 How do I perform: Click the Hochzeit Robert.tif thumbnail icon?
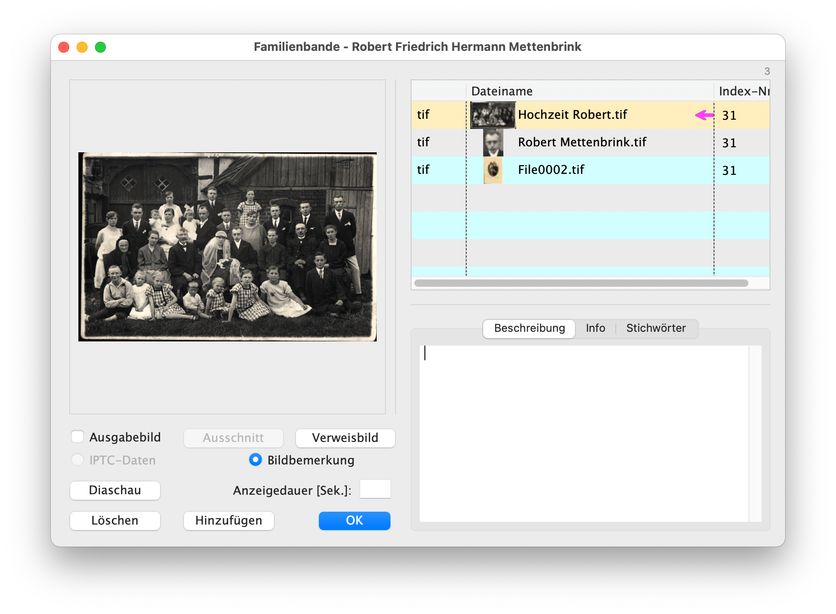(x=492, y=115)
